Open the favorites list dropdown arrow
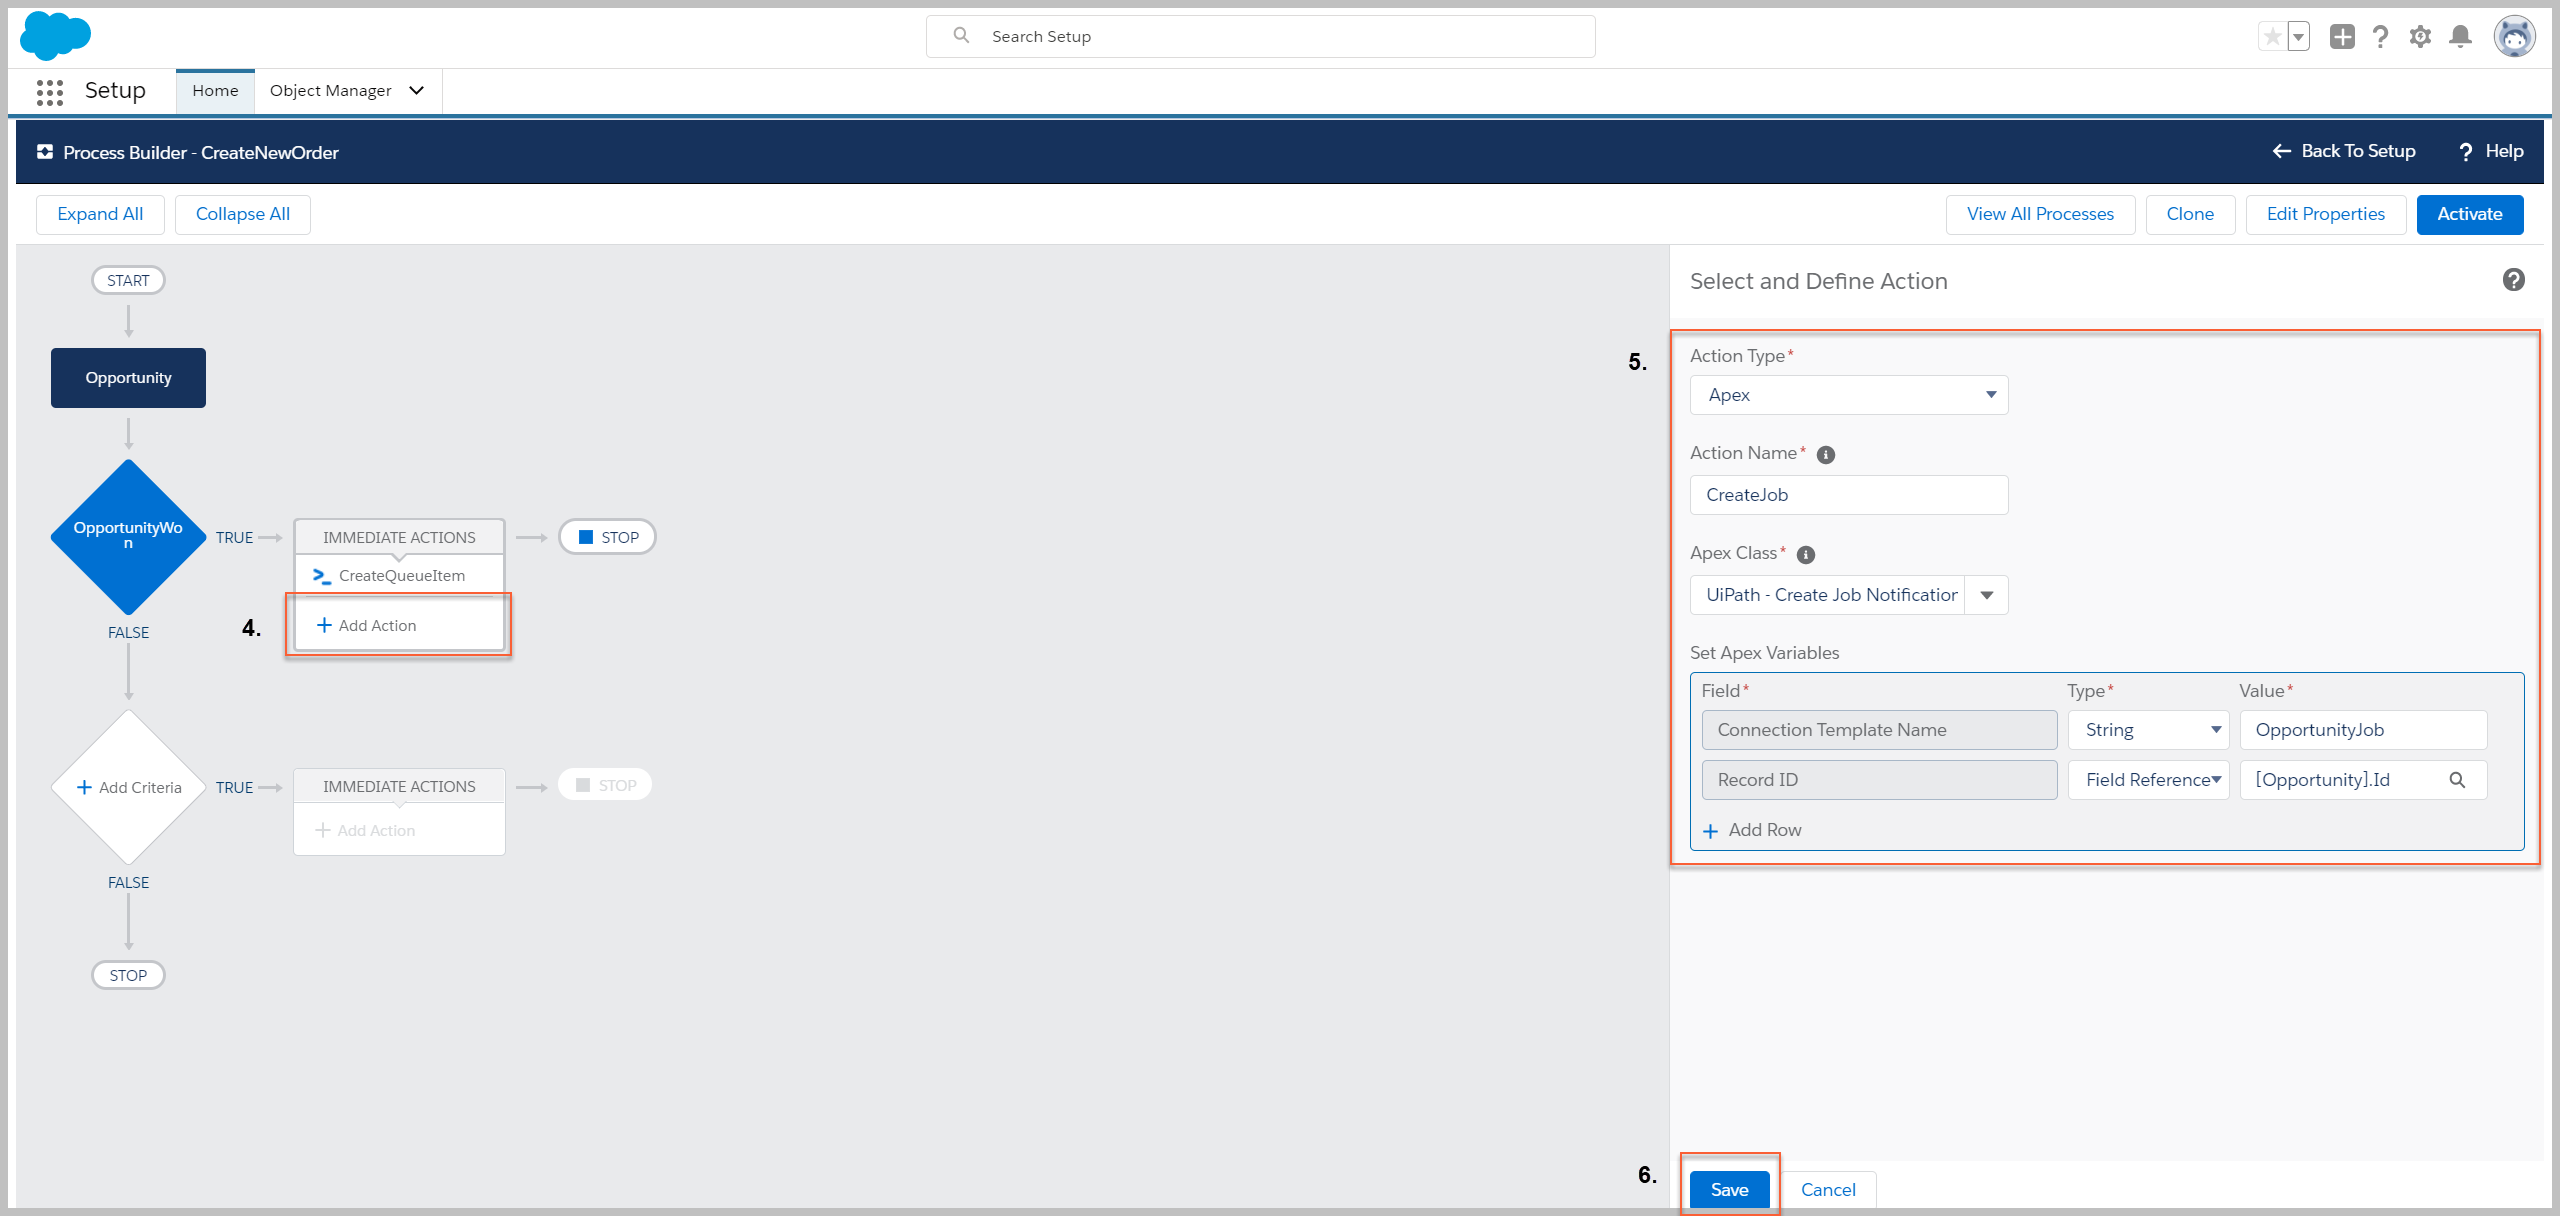 pos(2298,37)
